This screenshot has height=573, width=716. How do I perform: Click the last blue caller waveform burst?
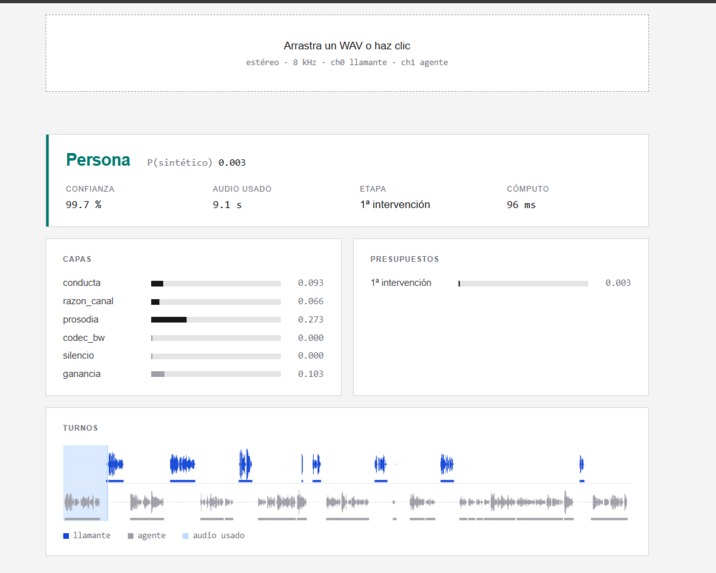click(581, 464)
